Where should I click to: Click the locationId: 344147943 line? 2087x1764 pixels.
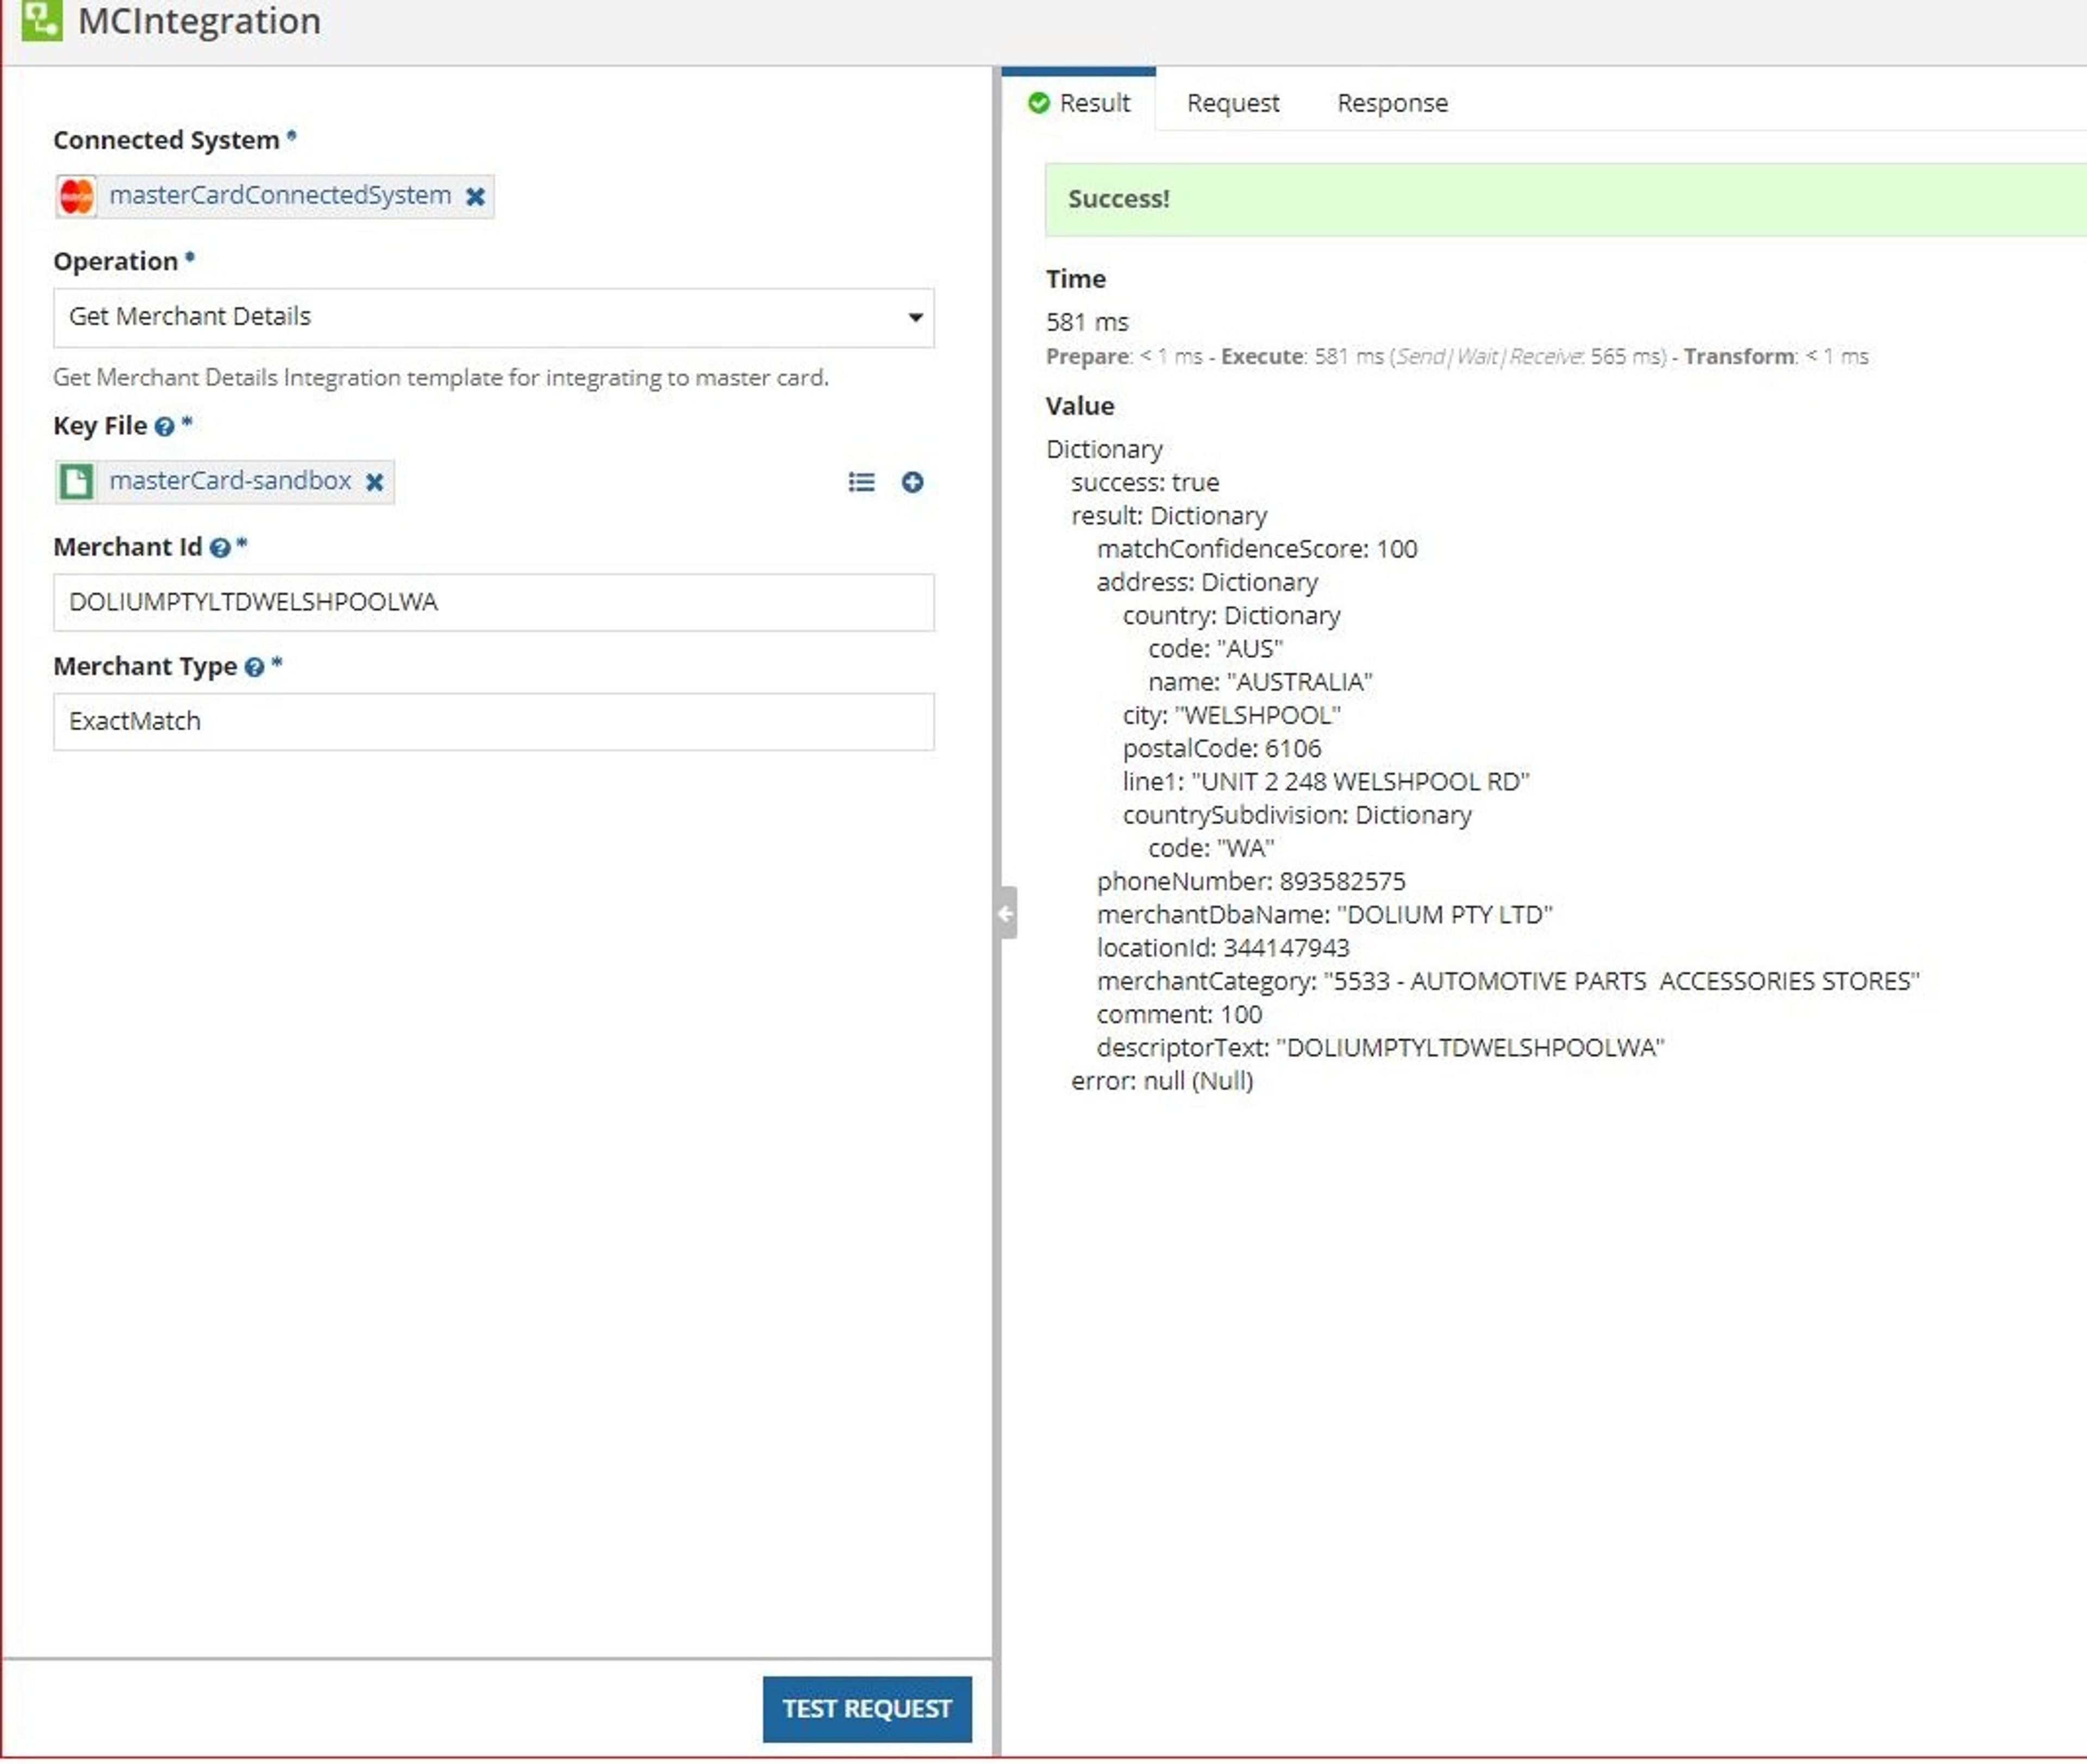click(x=1223, y=948)
